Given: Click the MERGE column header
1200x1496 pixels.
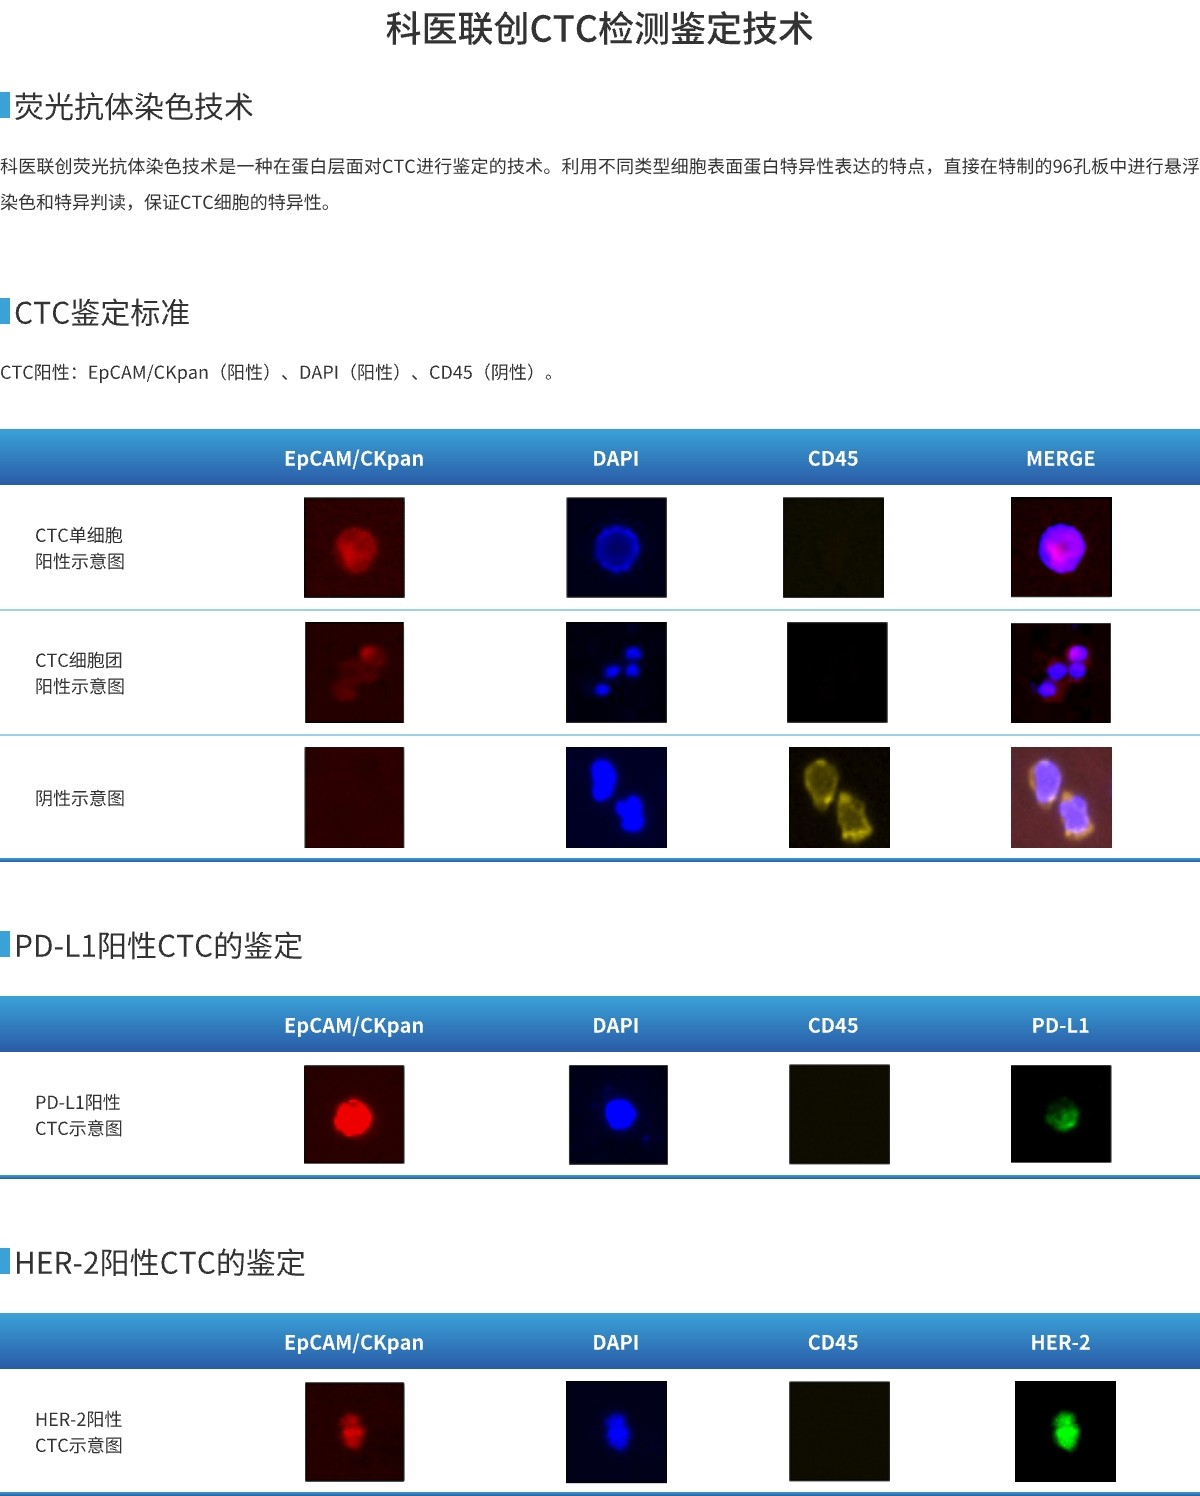Looking at the screenshot, I should coord(1061,459).
